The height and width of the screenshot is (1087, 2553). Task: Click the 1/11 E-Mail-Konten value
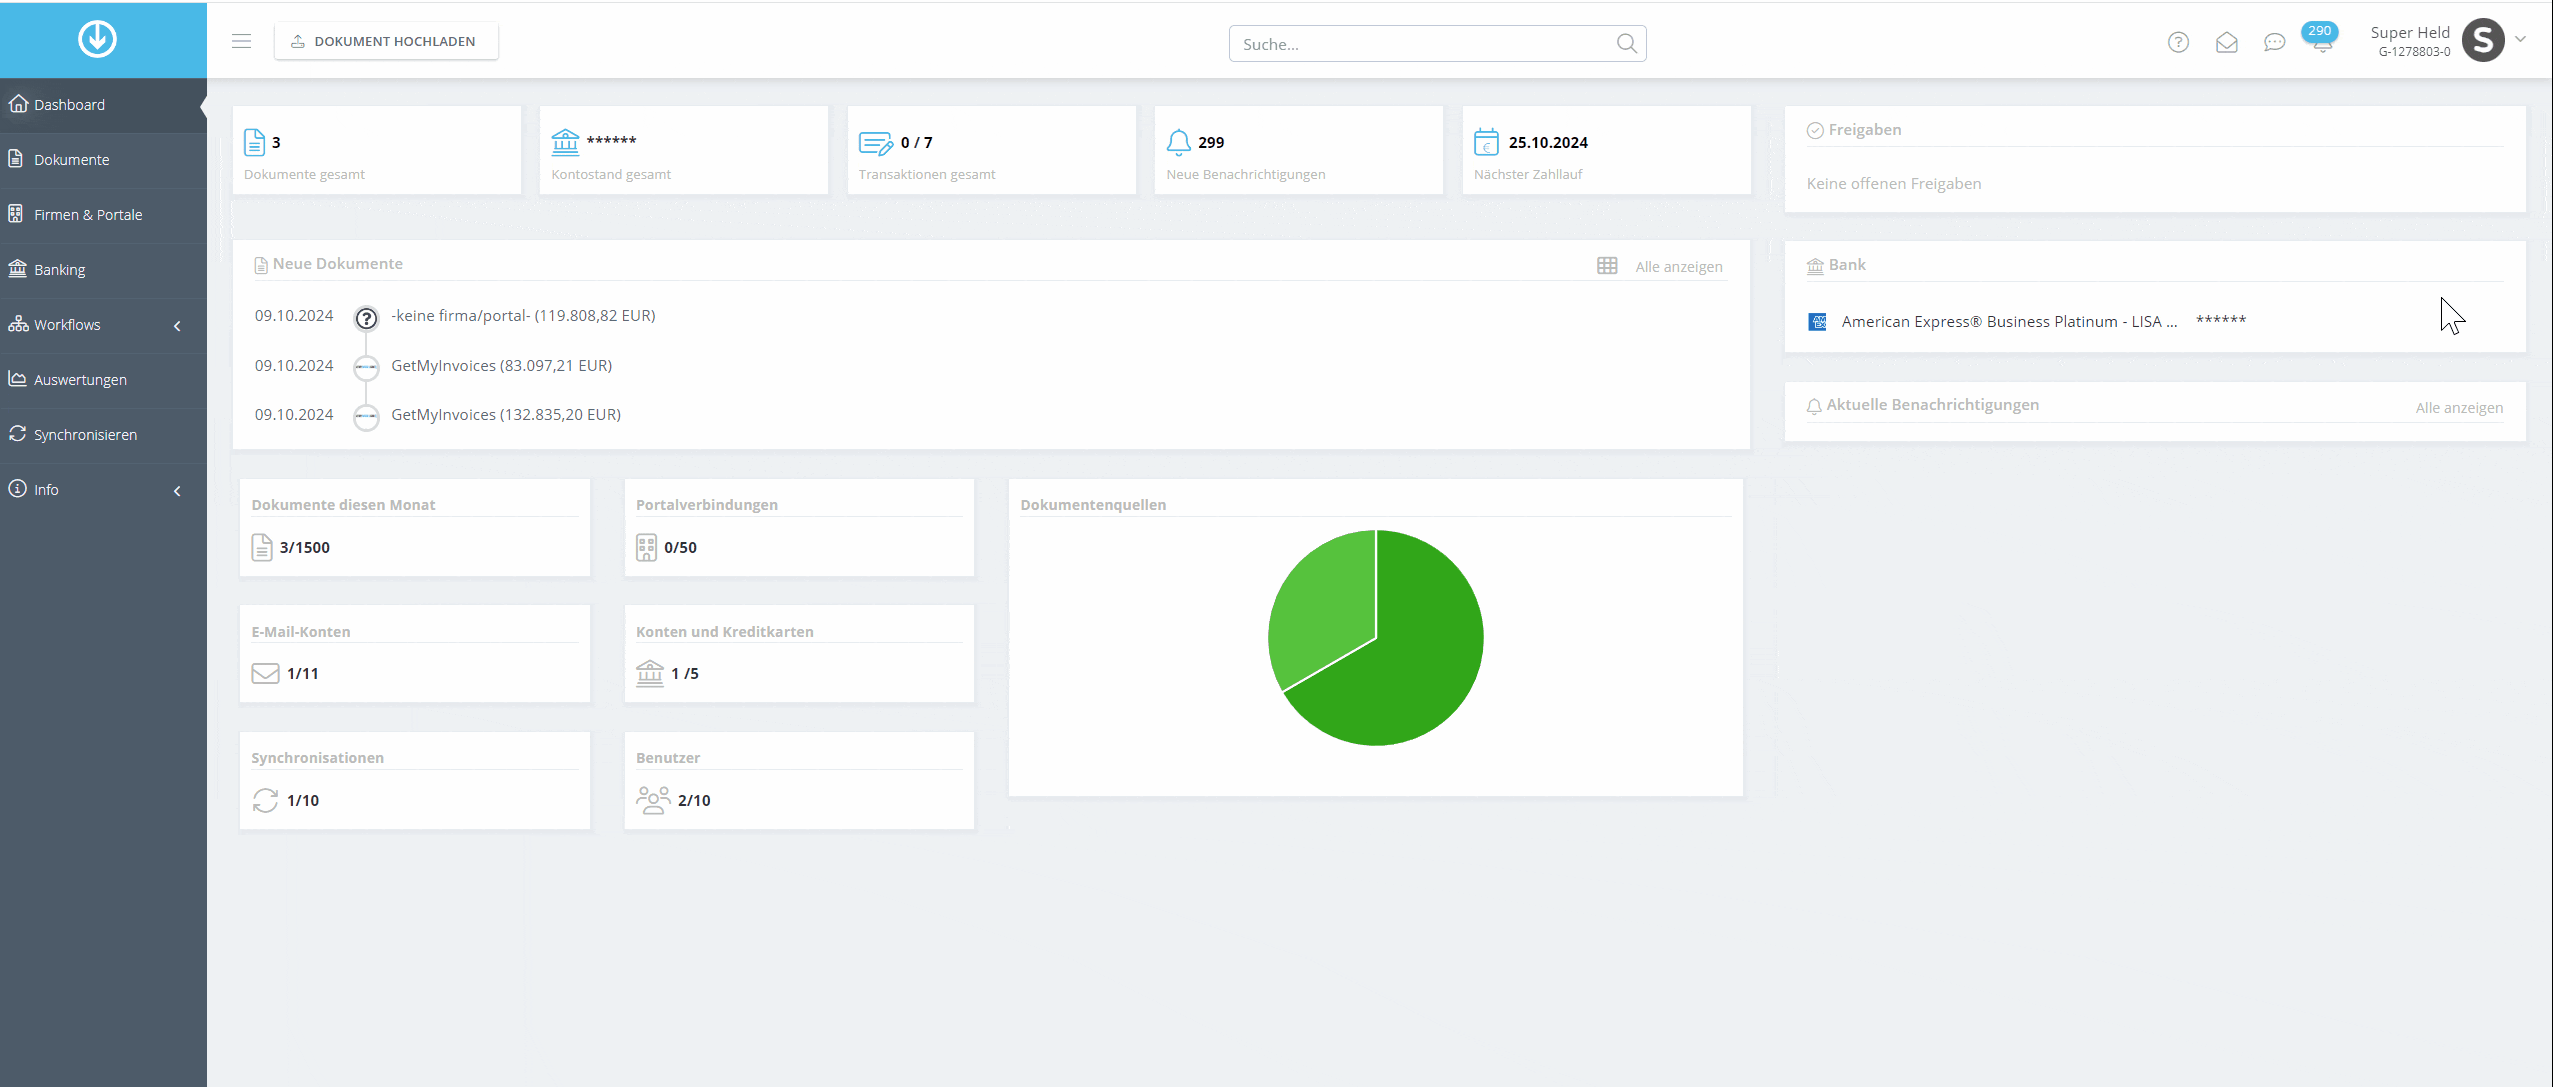point(302,674)
